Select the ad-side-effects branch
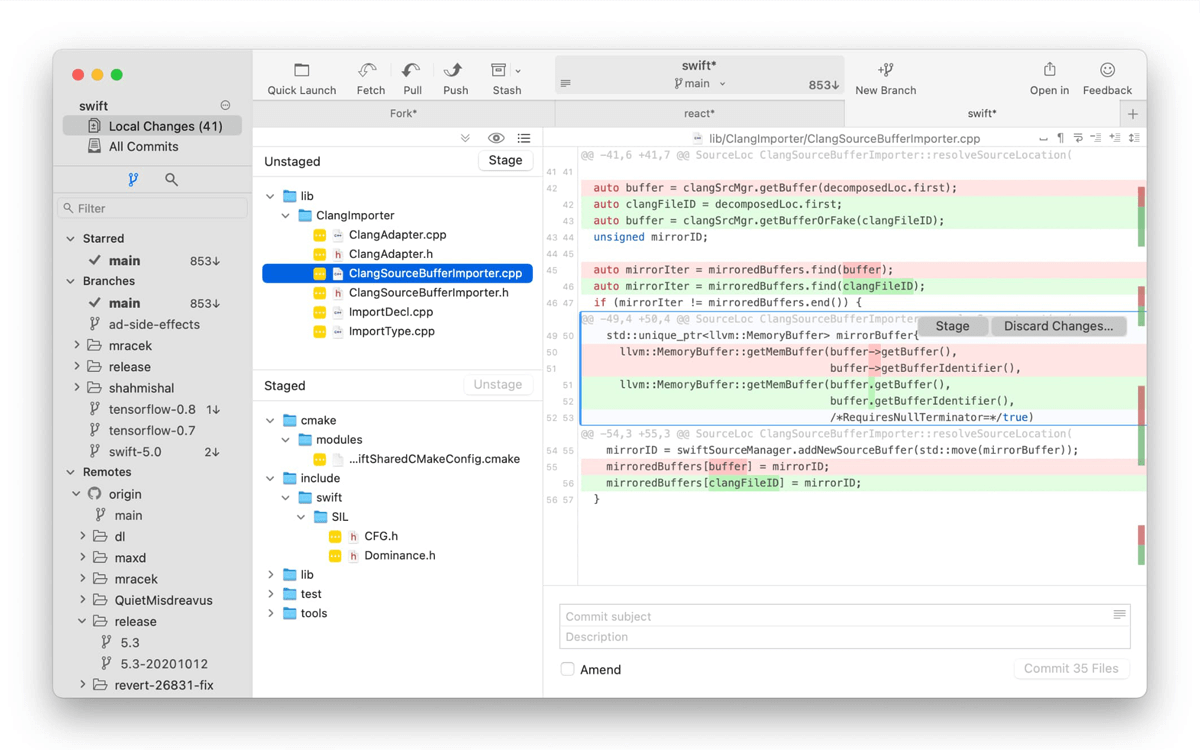 (152, 324)
